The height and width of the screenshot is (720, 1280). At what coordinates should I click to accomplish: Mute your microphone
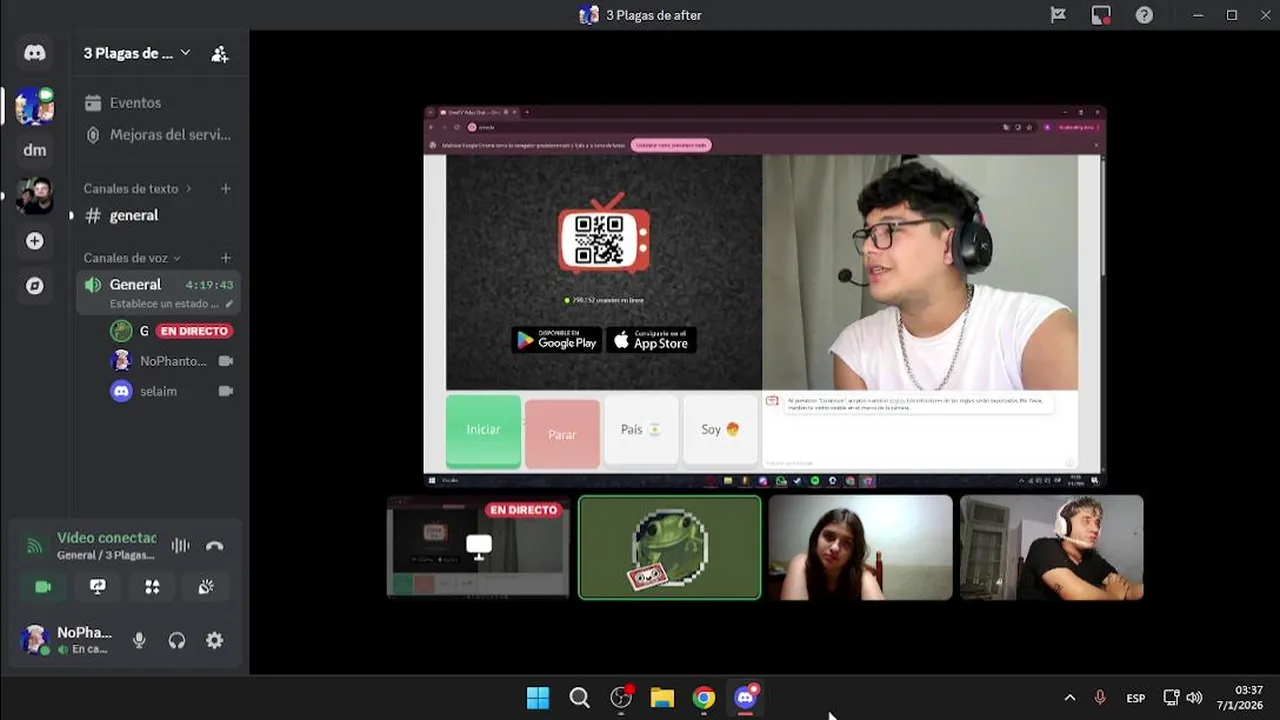[x=139, y=641]
